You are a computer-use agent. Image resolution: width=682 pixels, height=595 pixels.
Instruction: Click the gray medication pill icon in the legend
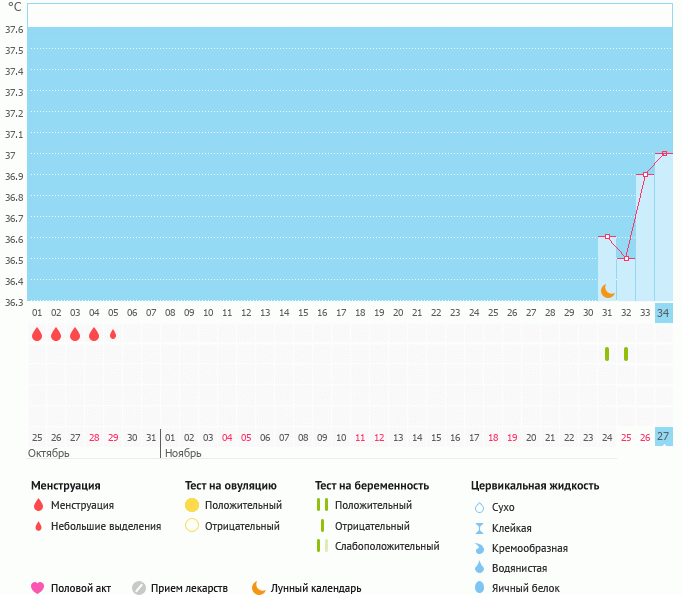click(x=139, y=588)
